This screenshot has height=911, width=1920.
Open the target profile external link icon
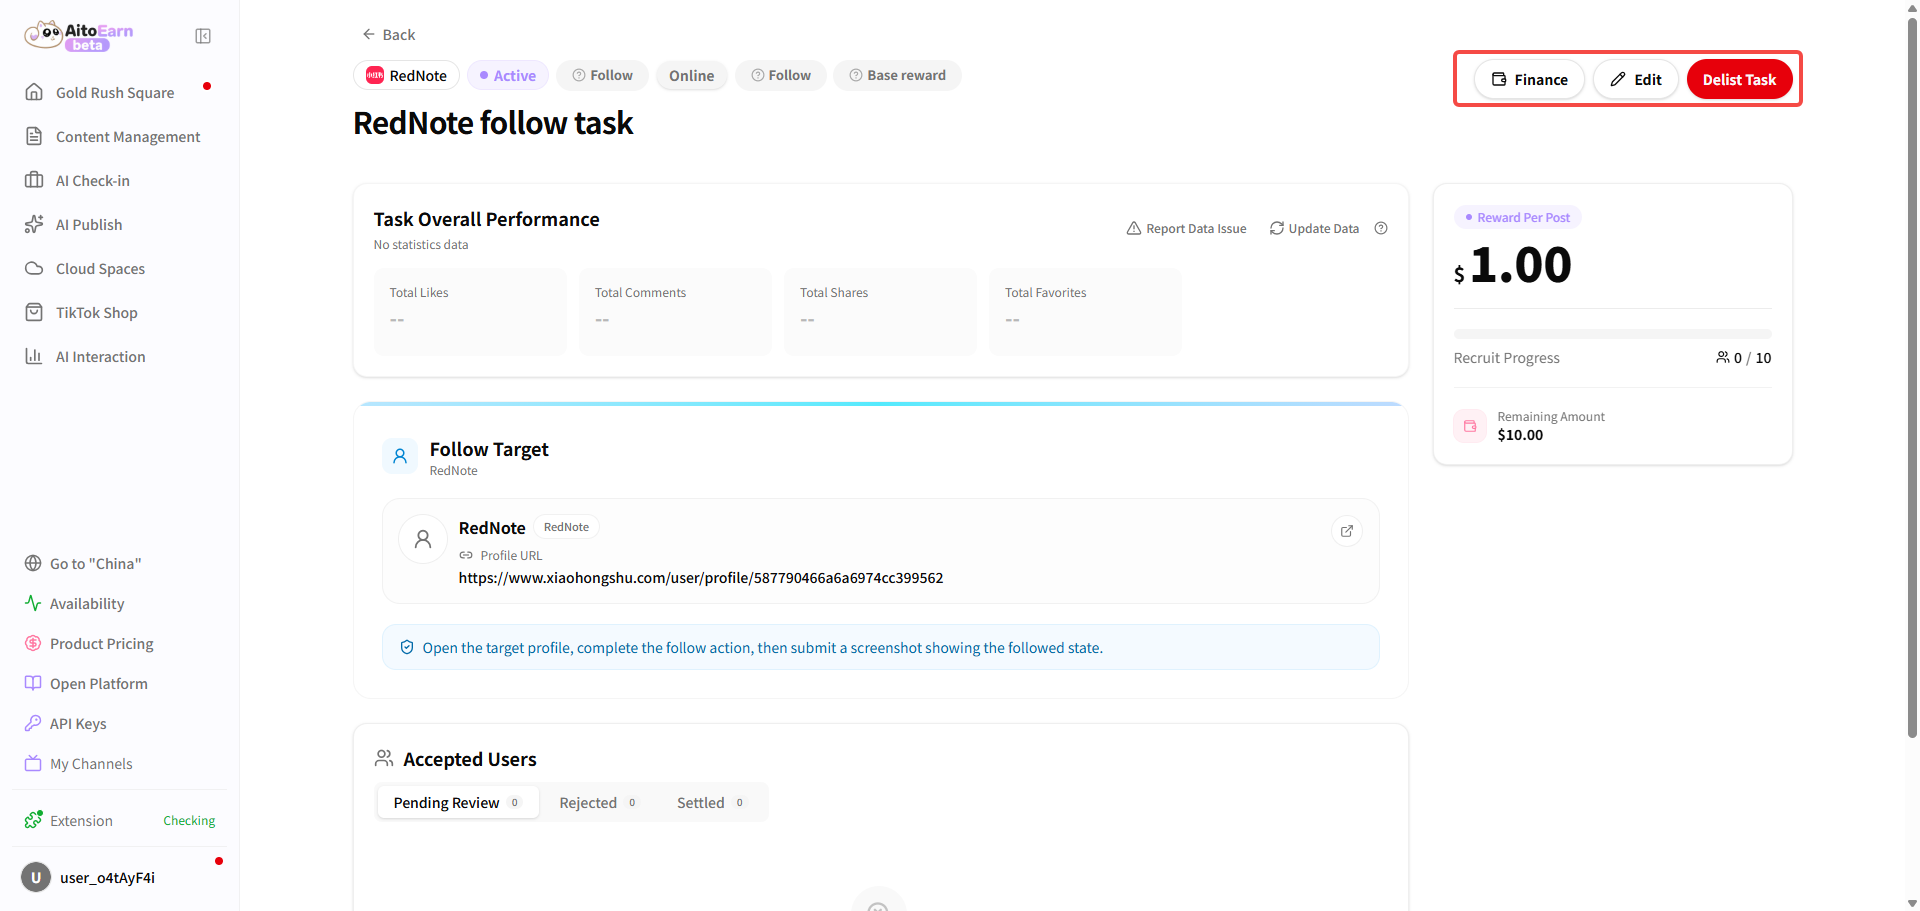tap(1347, 531)
